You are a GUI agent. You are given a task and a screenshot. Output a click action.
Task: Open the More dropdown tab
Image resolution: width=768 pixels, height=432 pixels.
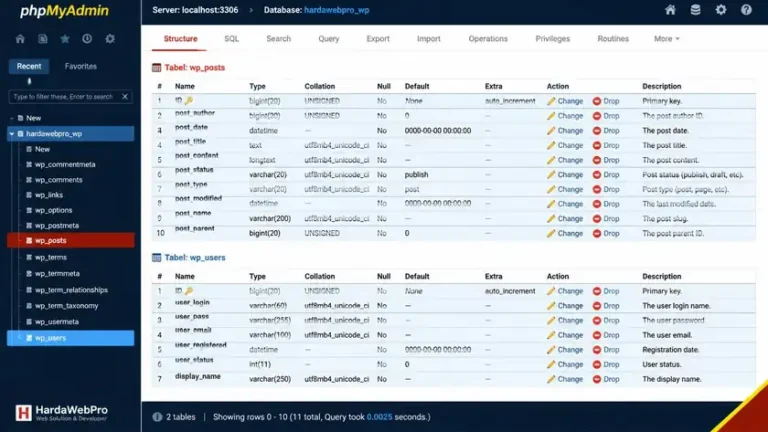pyautogui.click(x=667, y=39)
